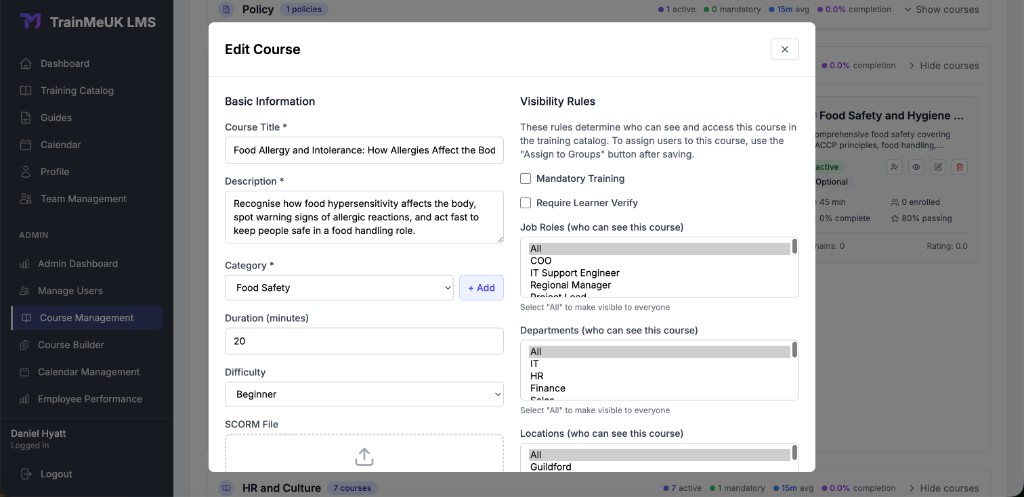This screenshot has width=1024, height=497.
Task: Click the 80% passing star icon
Action: 895,218
